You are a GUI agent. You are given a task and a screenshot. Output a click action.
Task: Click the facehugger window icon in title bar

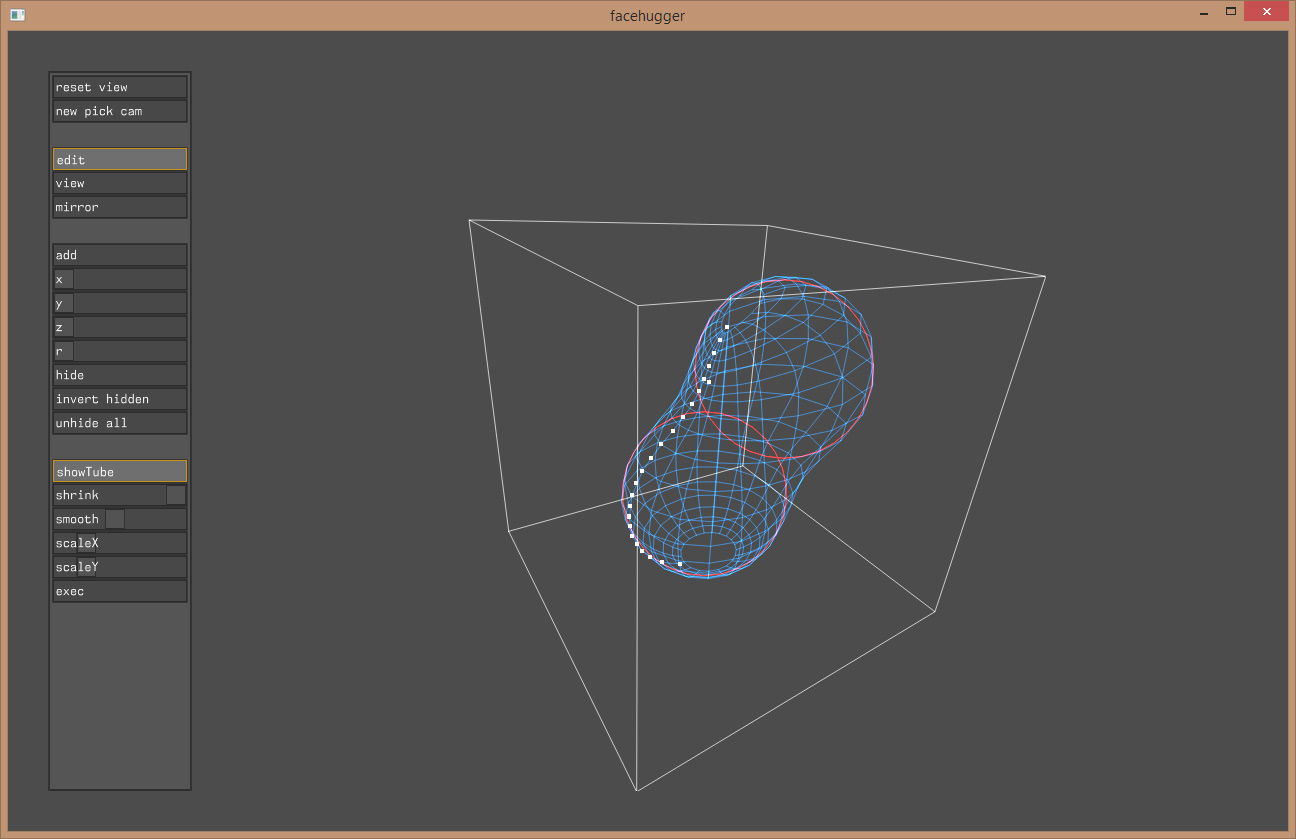click(x=17, y=15)
